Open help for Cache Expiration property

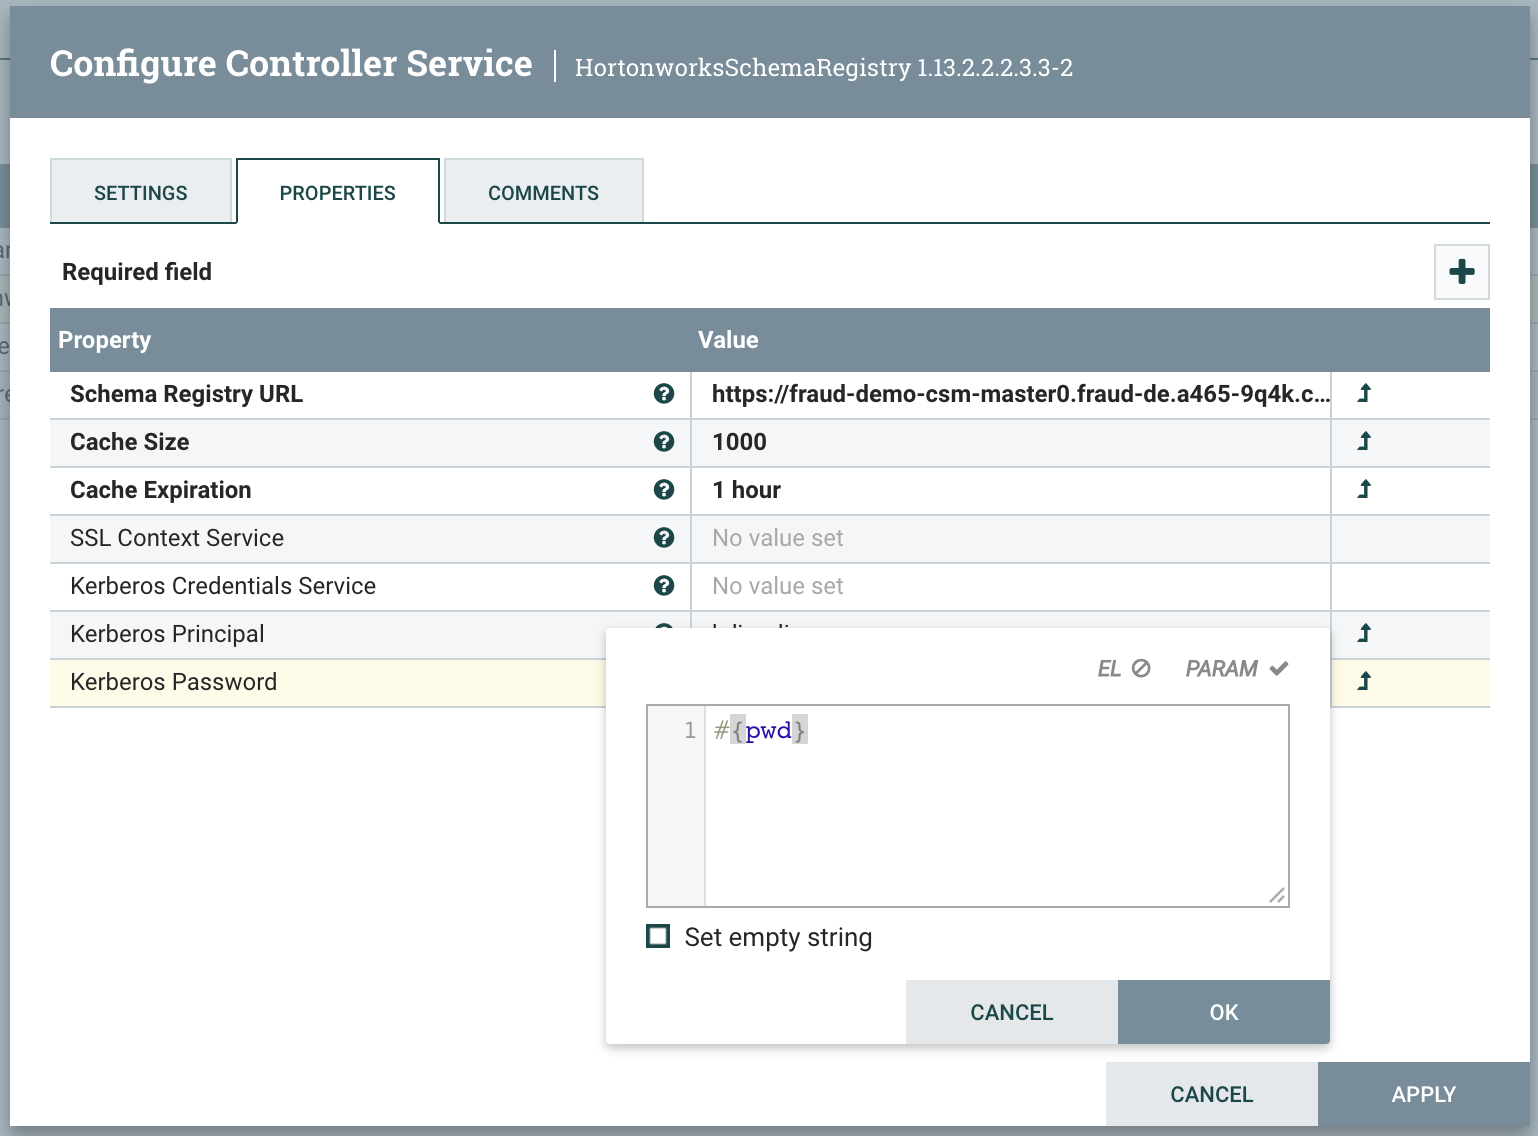click(663, 490)
